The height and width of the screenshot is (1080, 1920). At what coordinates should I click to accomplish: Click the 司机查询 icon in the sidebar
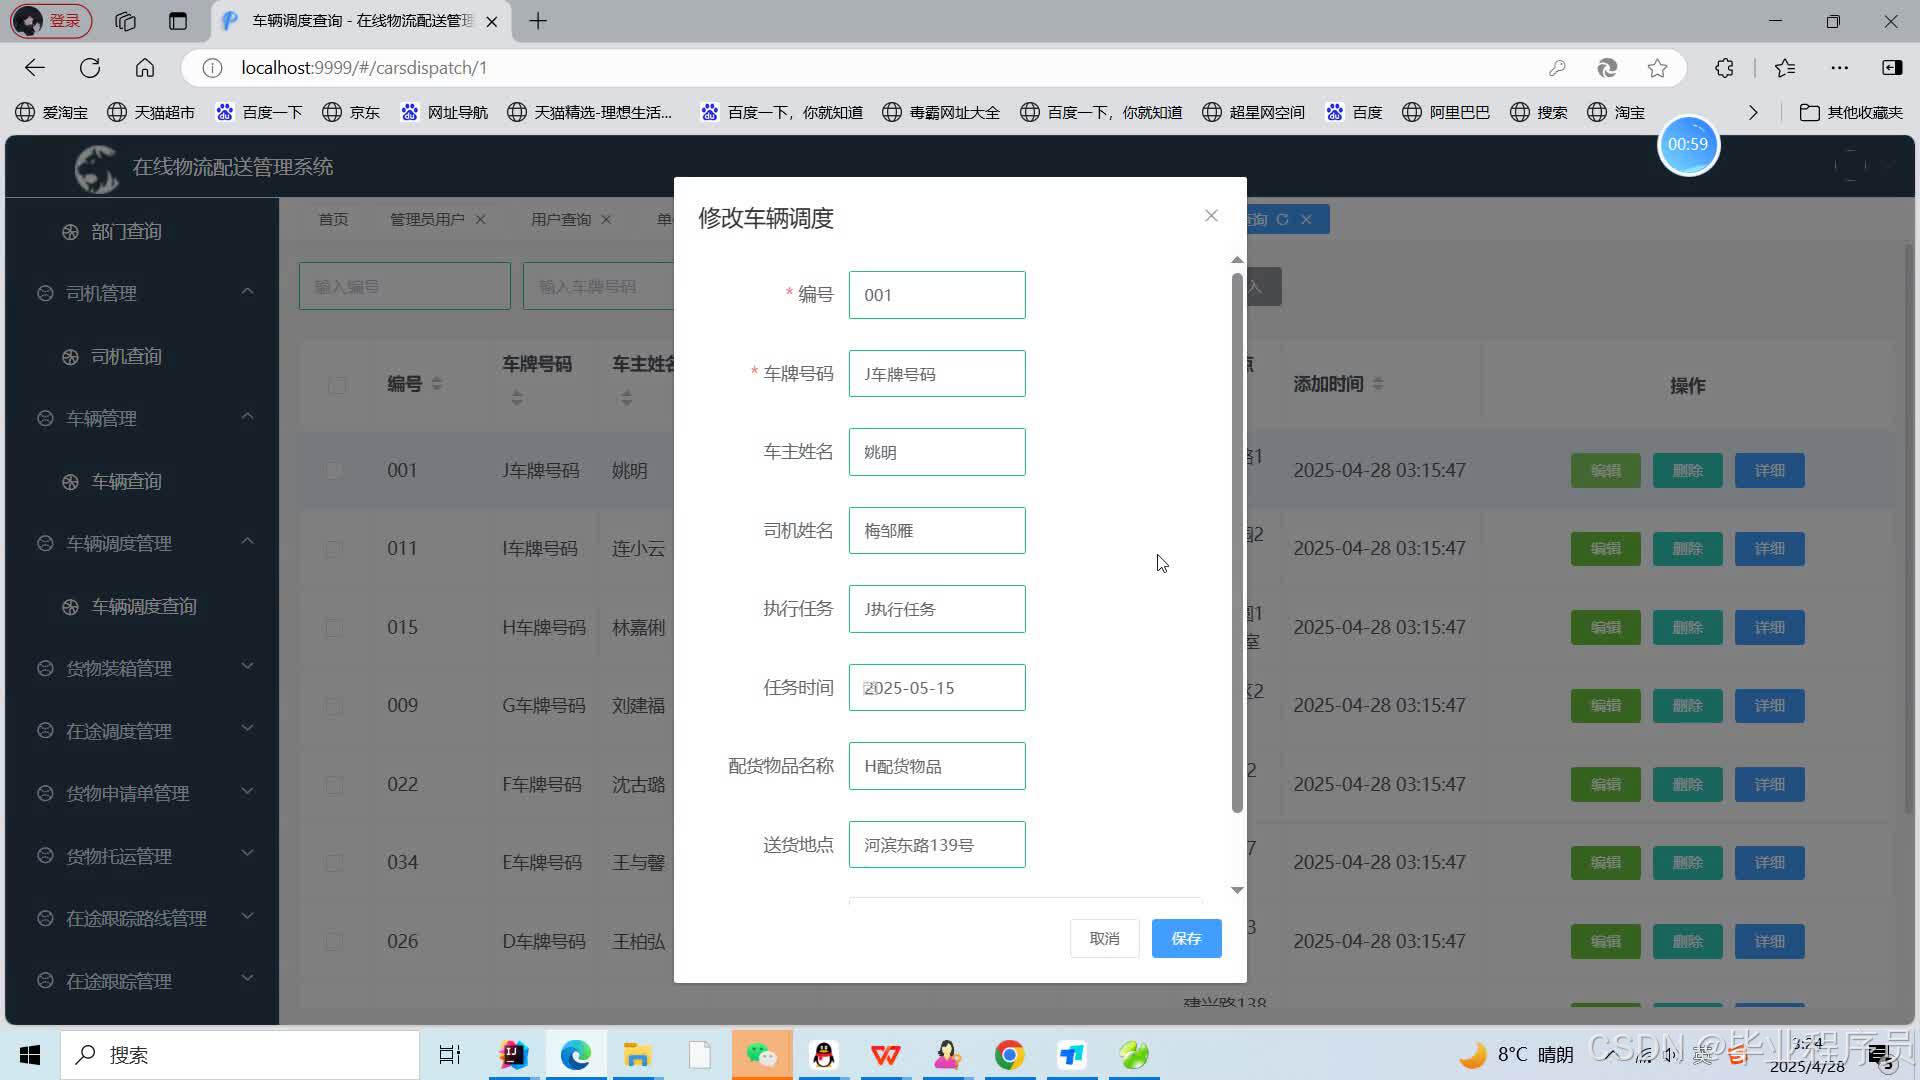pos(70,356)
